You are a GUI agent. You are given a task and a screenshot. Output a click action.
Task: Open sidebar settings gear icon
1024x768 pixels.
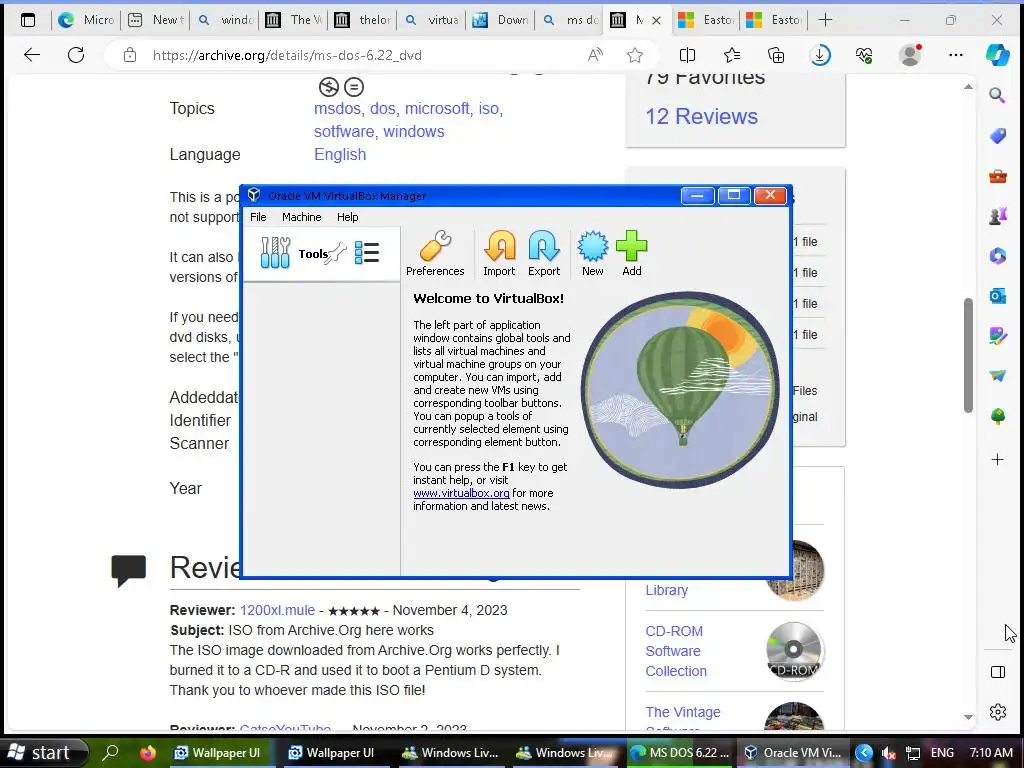(997, 712)
